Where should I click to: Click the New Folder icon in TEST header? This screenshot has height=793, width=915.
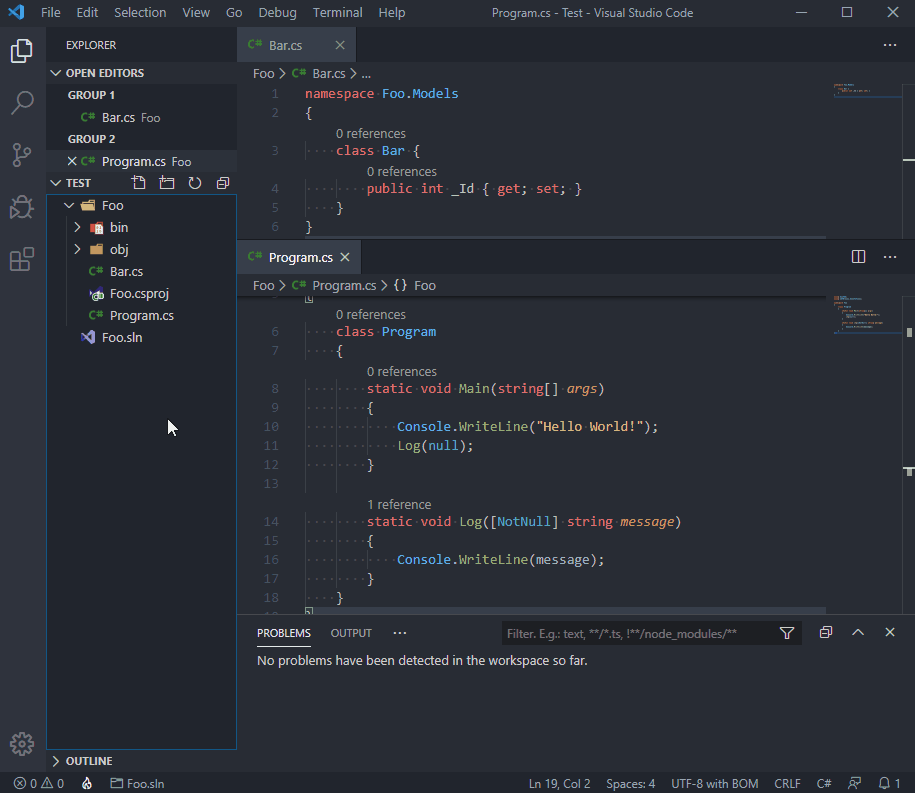pos(167,183)
